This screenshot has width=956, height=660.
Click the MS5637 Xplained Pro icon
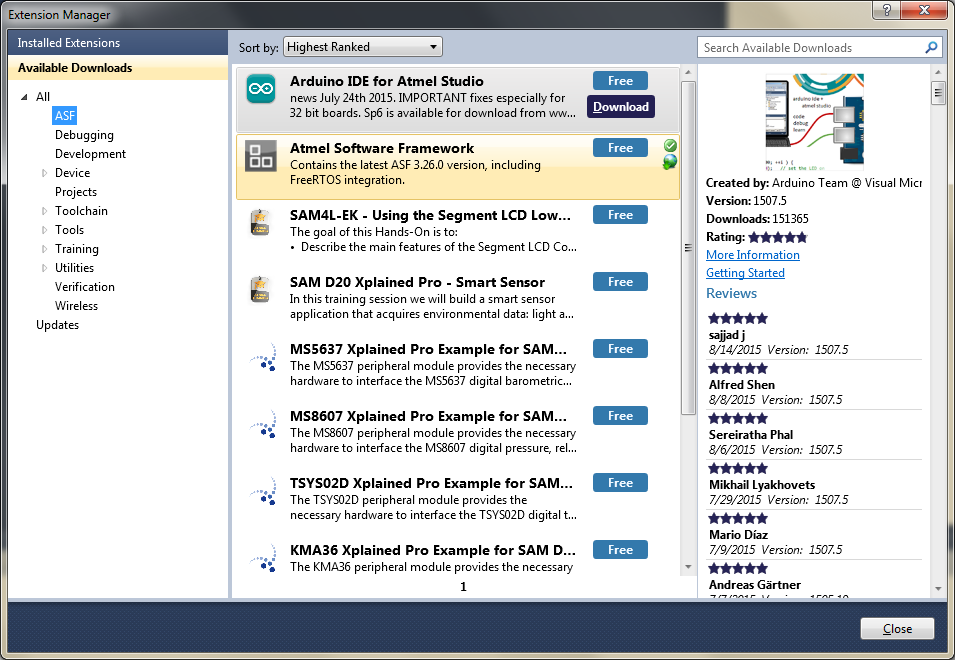[x=263, y=356]
